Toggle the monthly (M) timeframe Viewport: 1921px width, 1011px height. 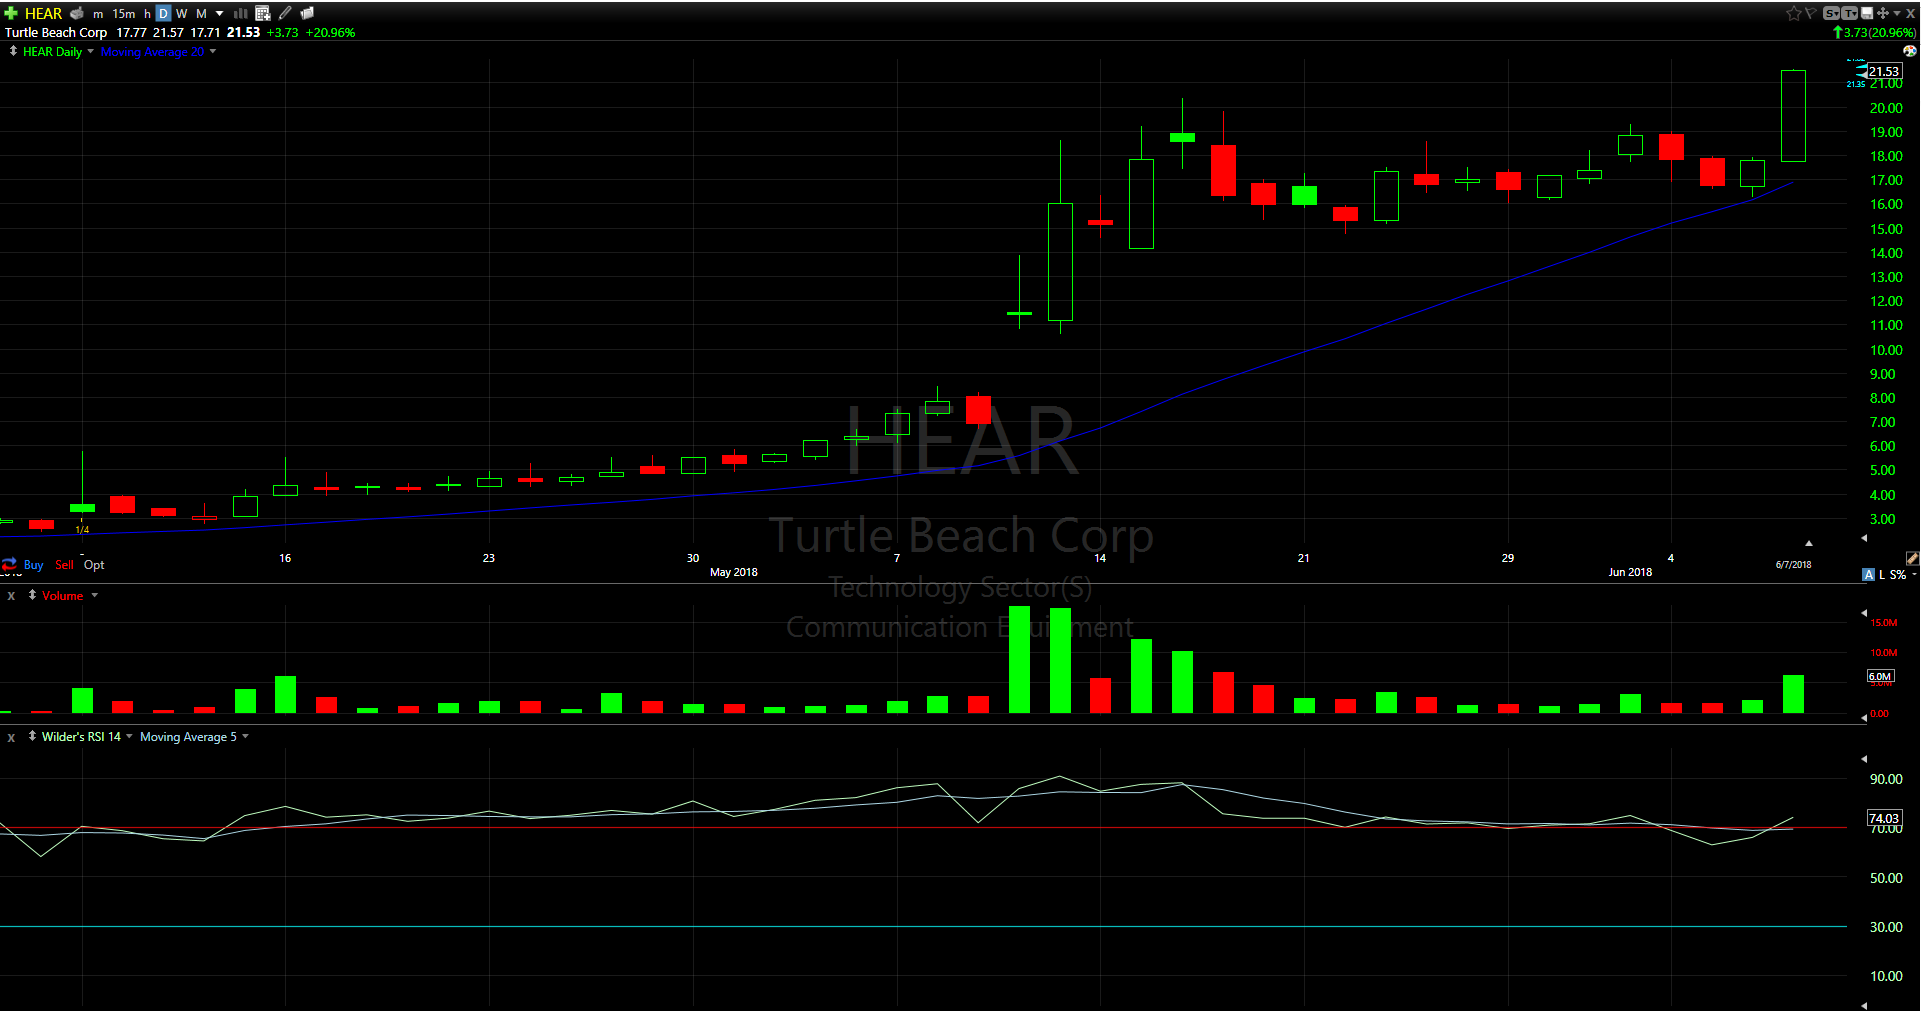[201, 13]
